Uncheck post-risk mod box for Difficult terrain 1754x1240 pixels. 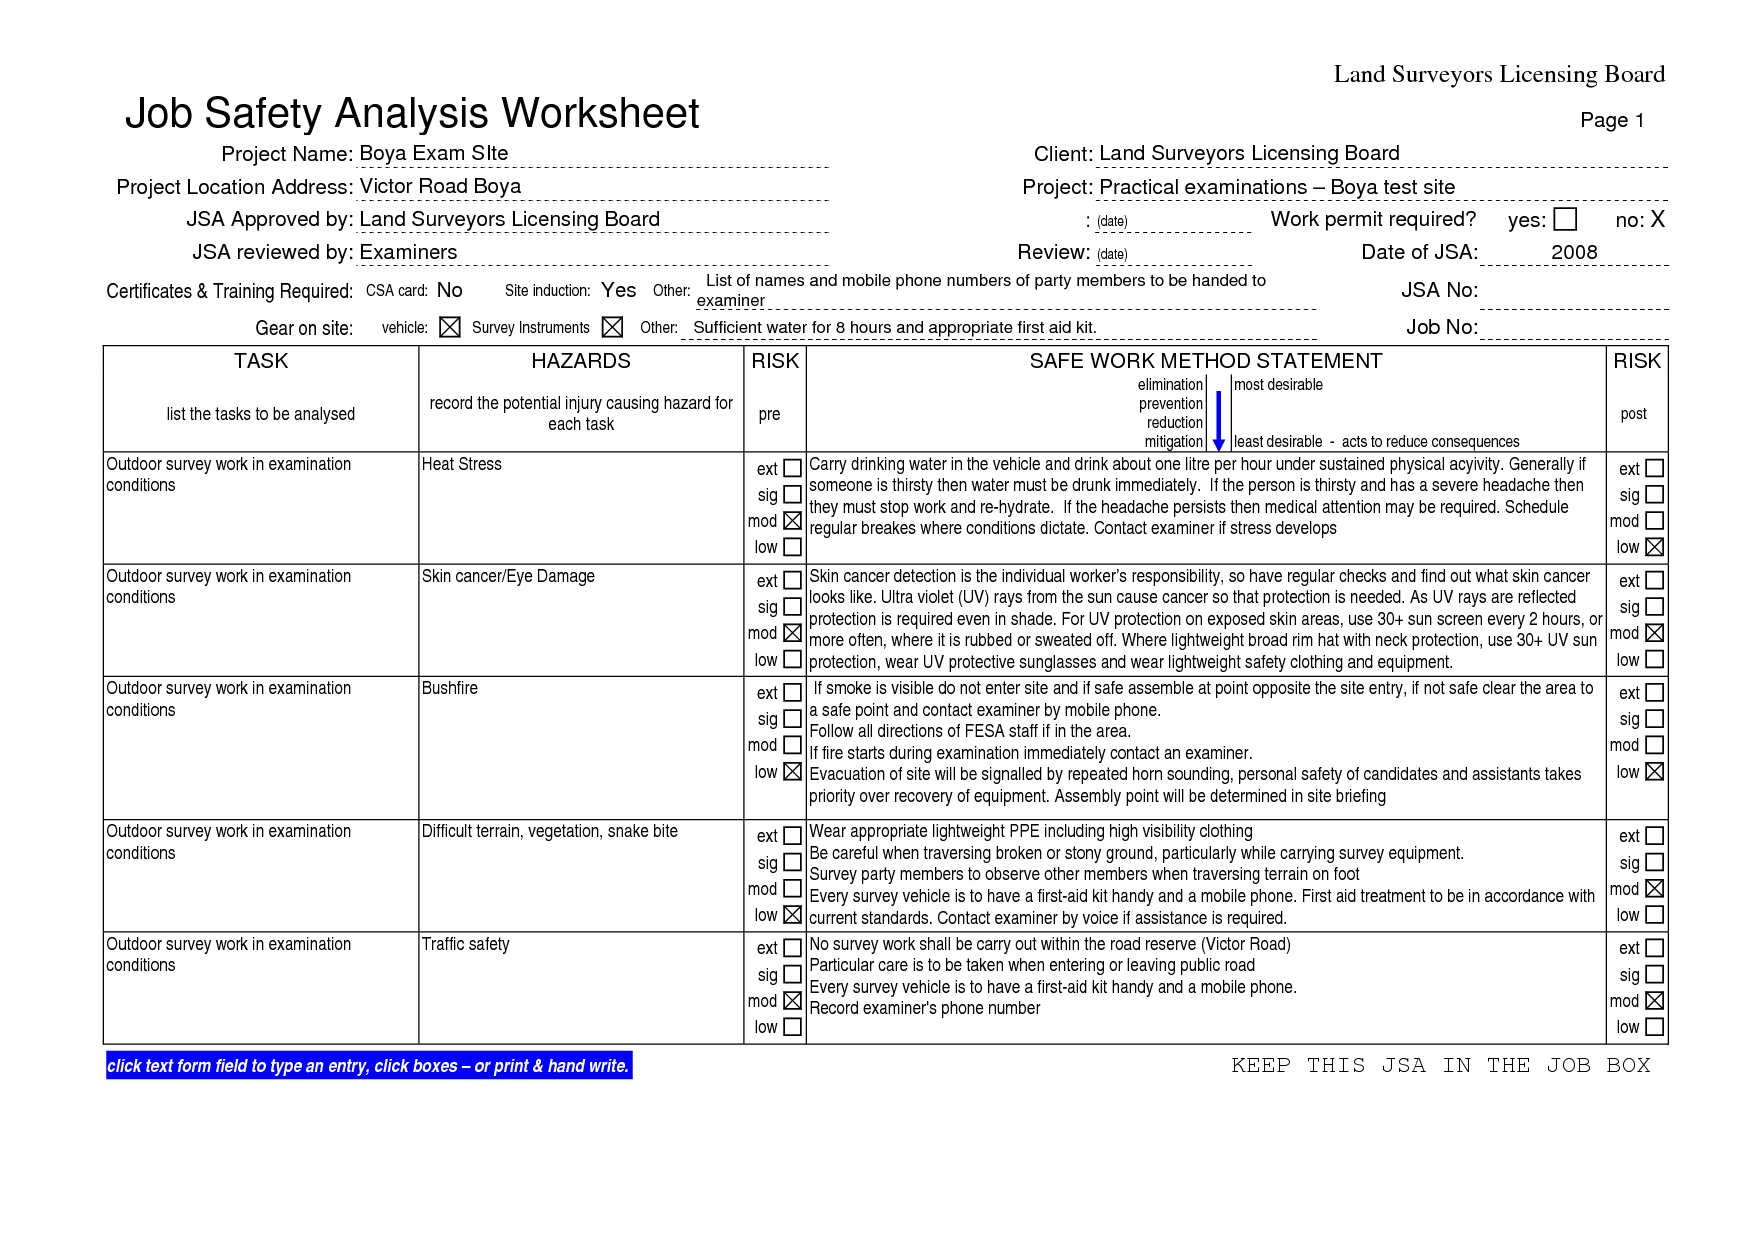tap(1655, 888)
